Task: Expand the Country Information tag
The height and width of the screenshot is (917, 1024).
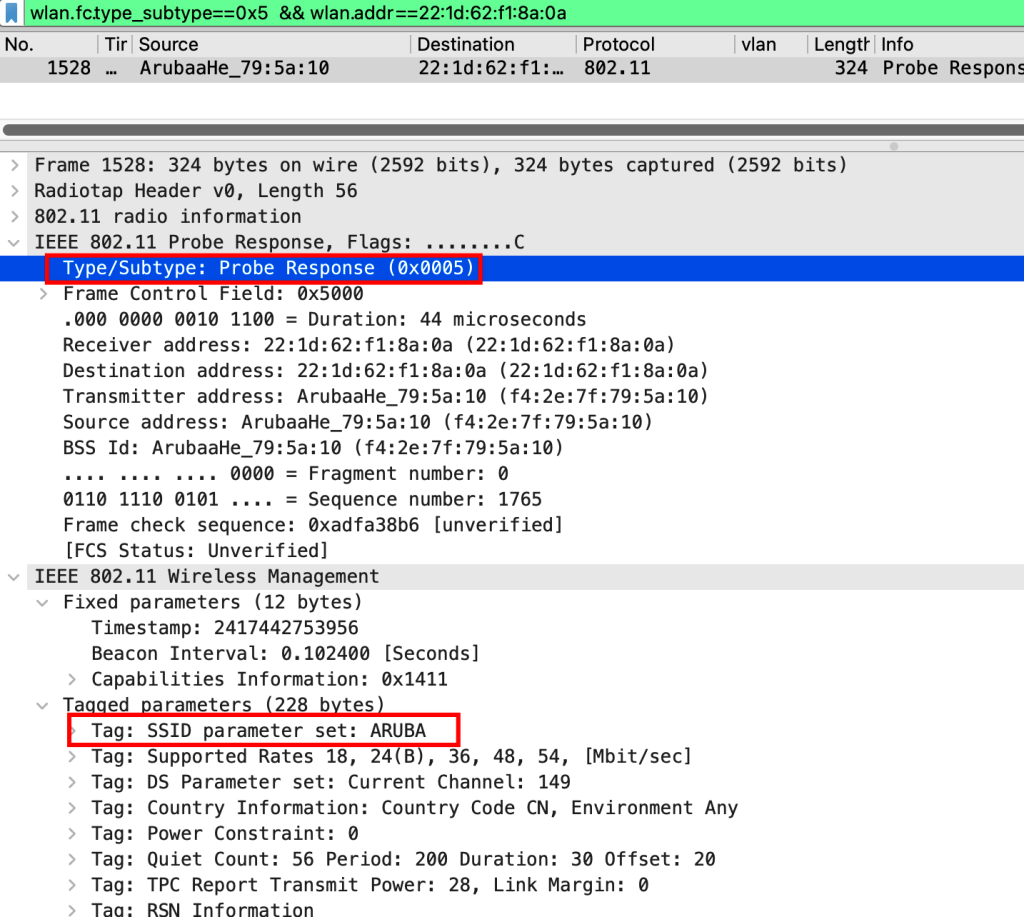Action: tap(72, 808)
